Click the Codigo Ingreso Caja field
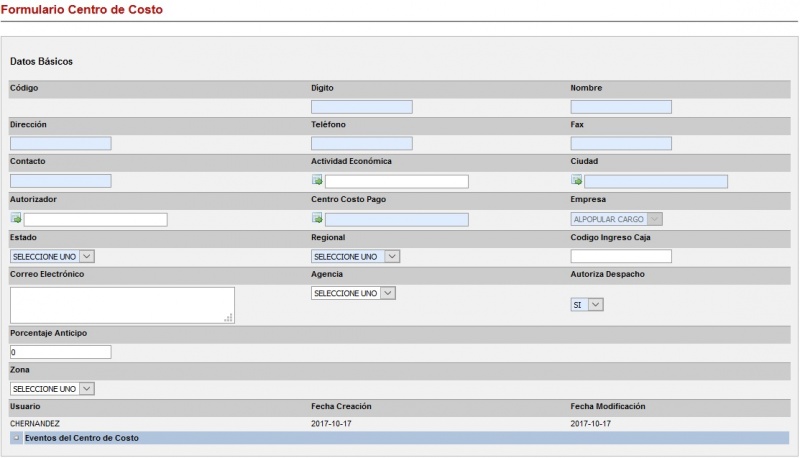Screen dimensions: 800x458 tap(621, 257)
